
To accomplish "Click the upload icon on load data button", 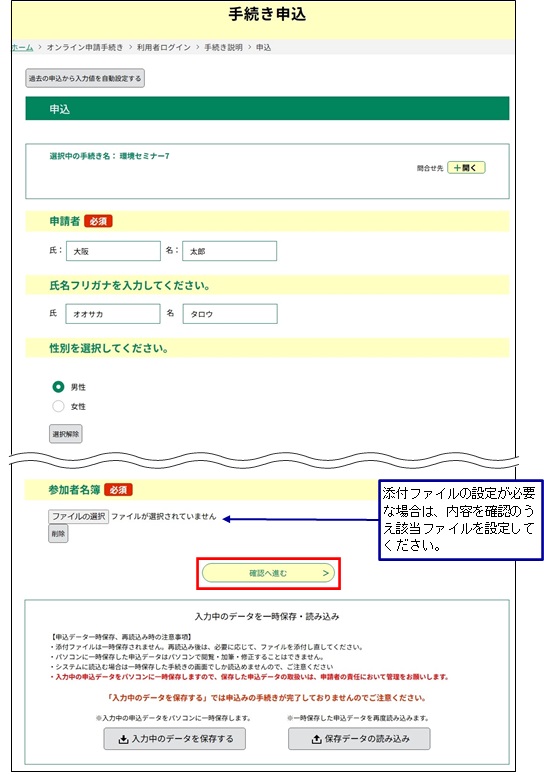I will [x=316, y=739].
